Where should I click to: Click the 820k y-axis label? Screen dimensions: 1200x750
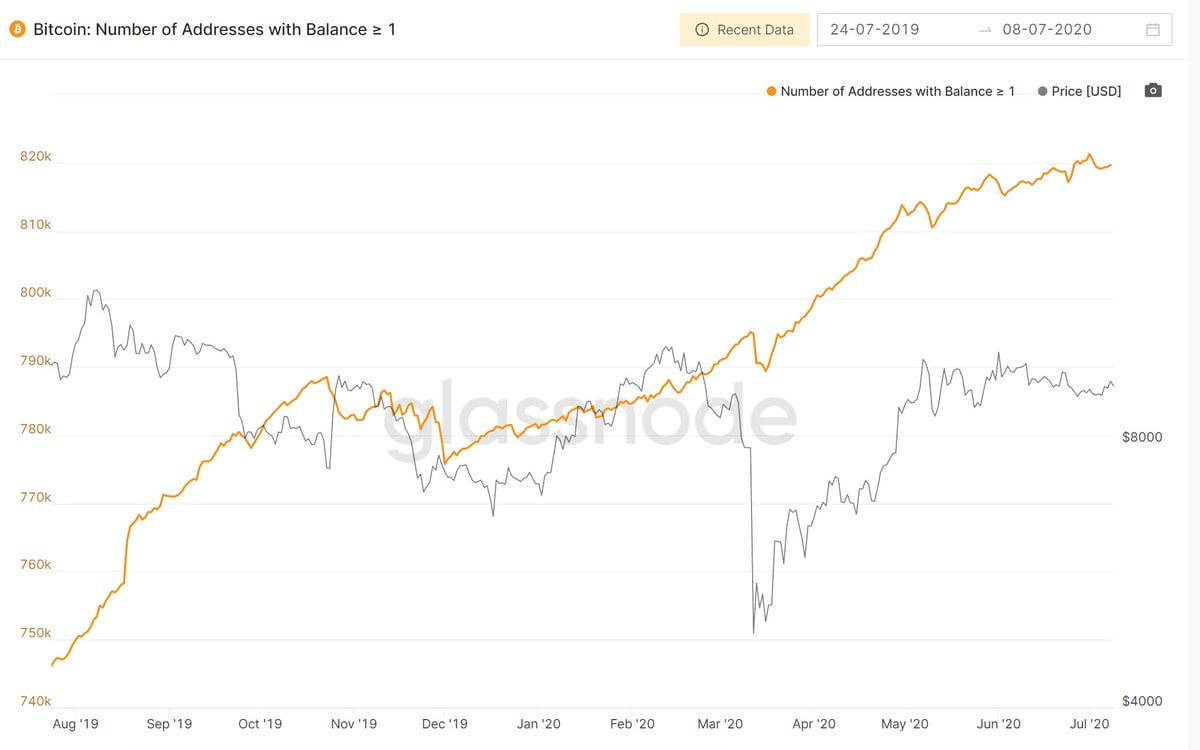coord(34,156)
